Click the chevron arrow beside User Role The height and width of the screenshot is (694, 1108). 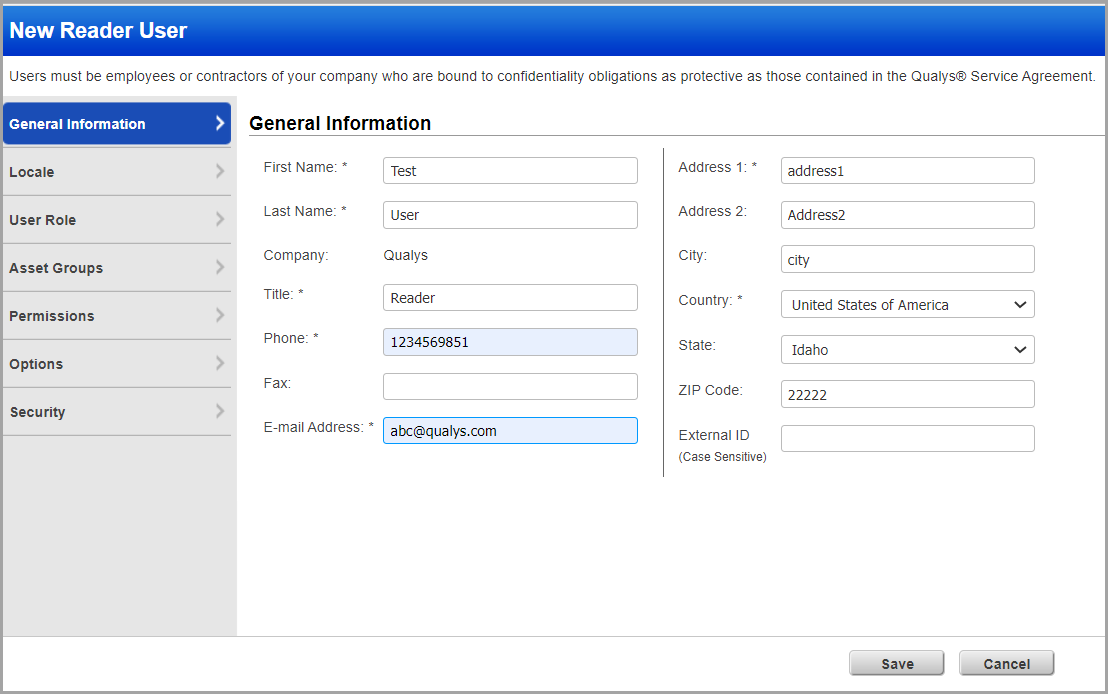220,219
